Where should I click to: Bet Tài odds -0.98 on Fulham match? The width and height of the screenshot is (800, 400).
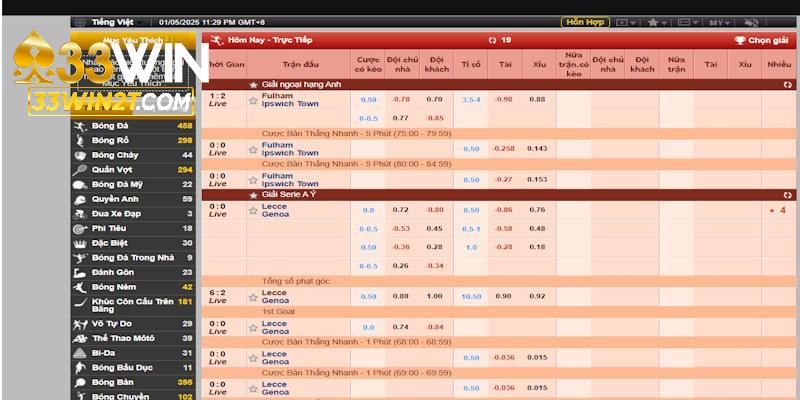(x=503, y=99)
